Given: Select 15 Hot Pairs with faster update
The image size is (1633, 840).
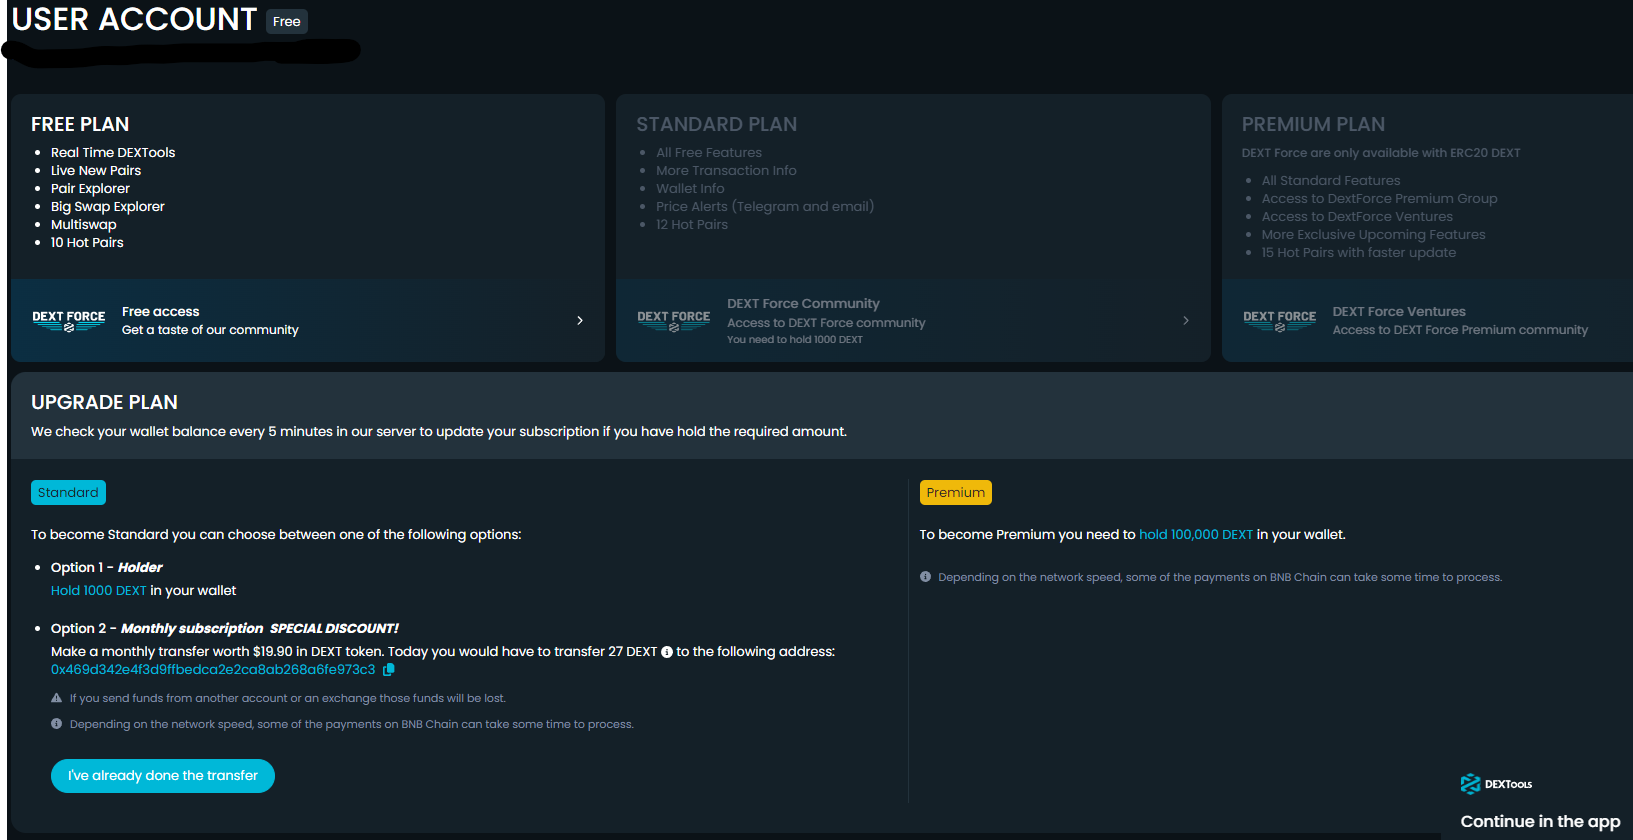Looking at the screenshot, I should 1359,253.
